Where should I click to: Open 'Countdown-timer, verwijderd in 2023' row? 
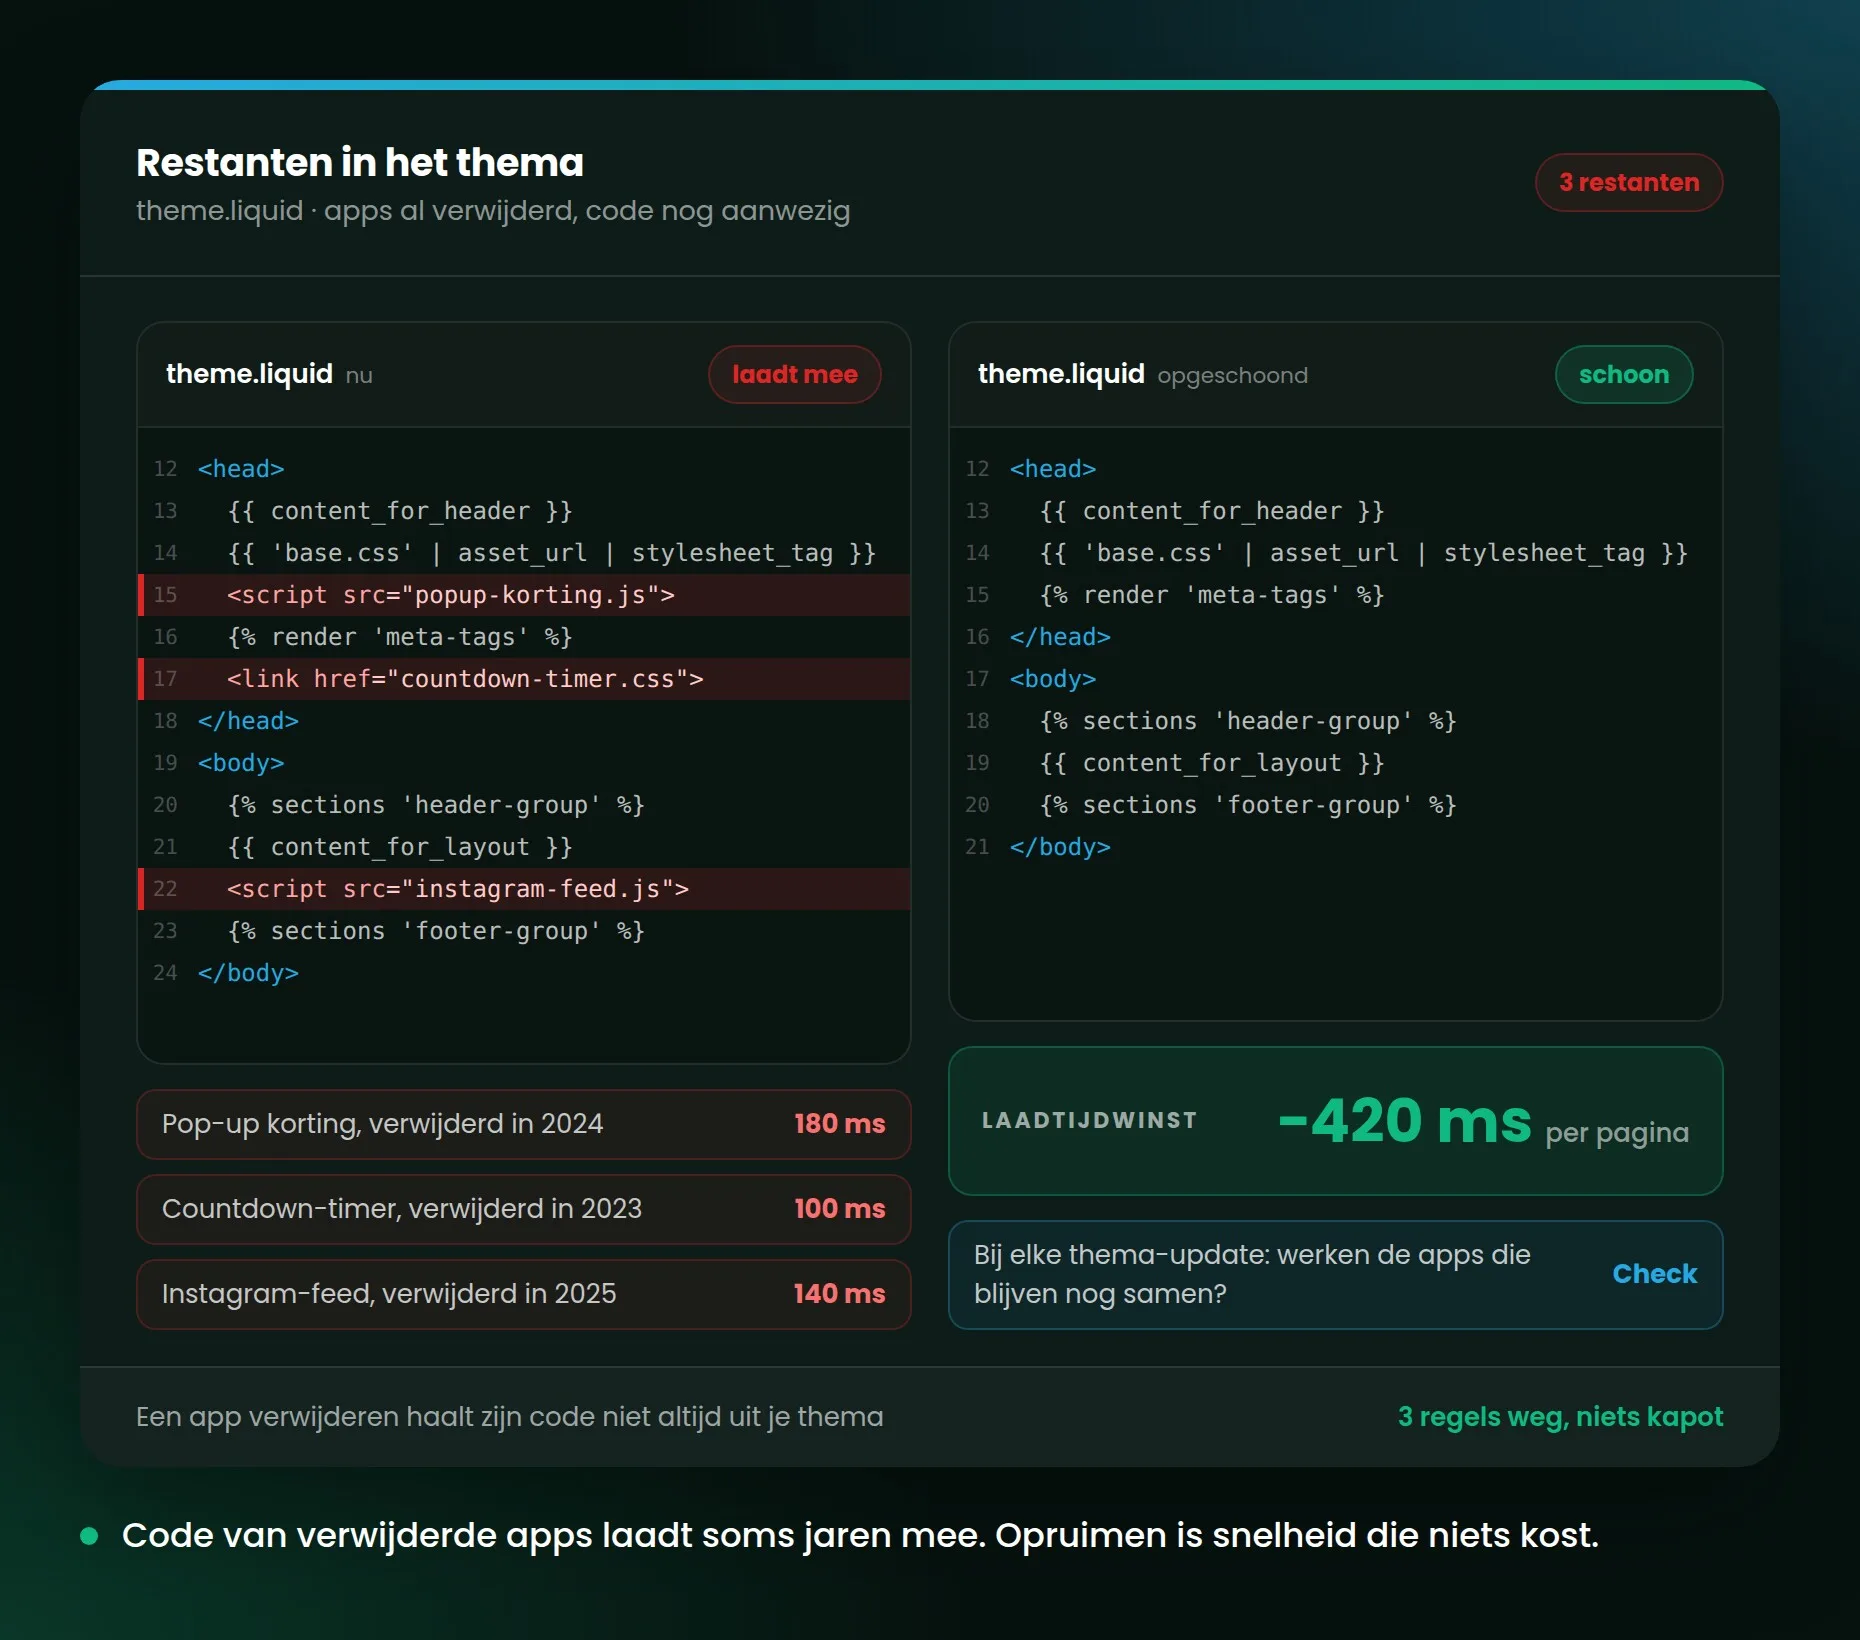pos(524,1209)
